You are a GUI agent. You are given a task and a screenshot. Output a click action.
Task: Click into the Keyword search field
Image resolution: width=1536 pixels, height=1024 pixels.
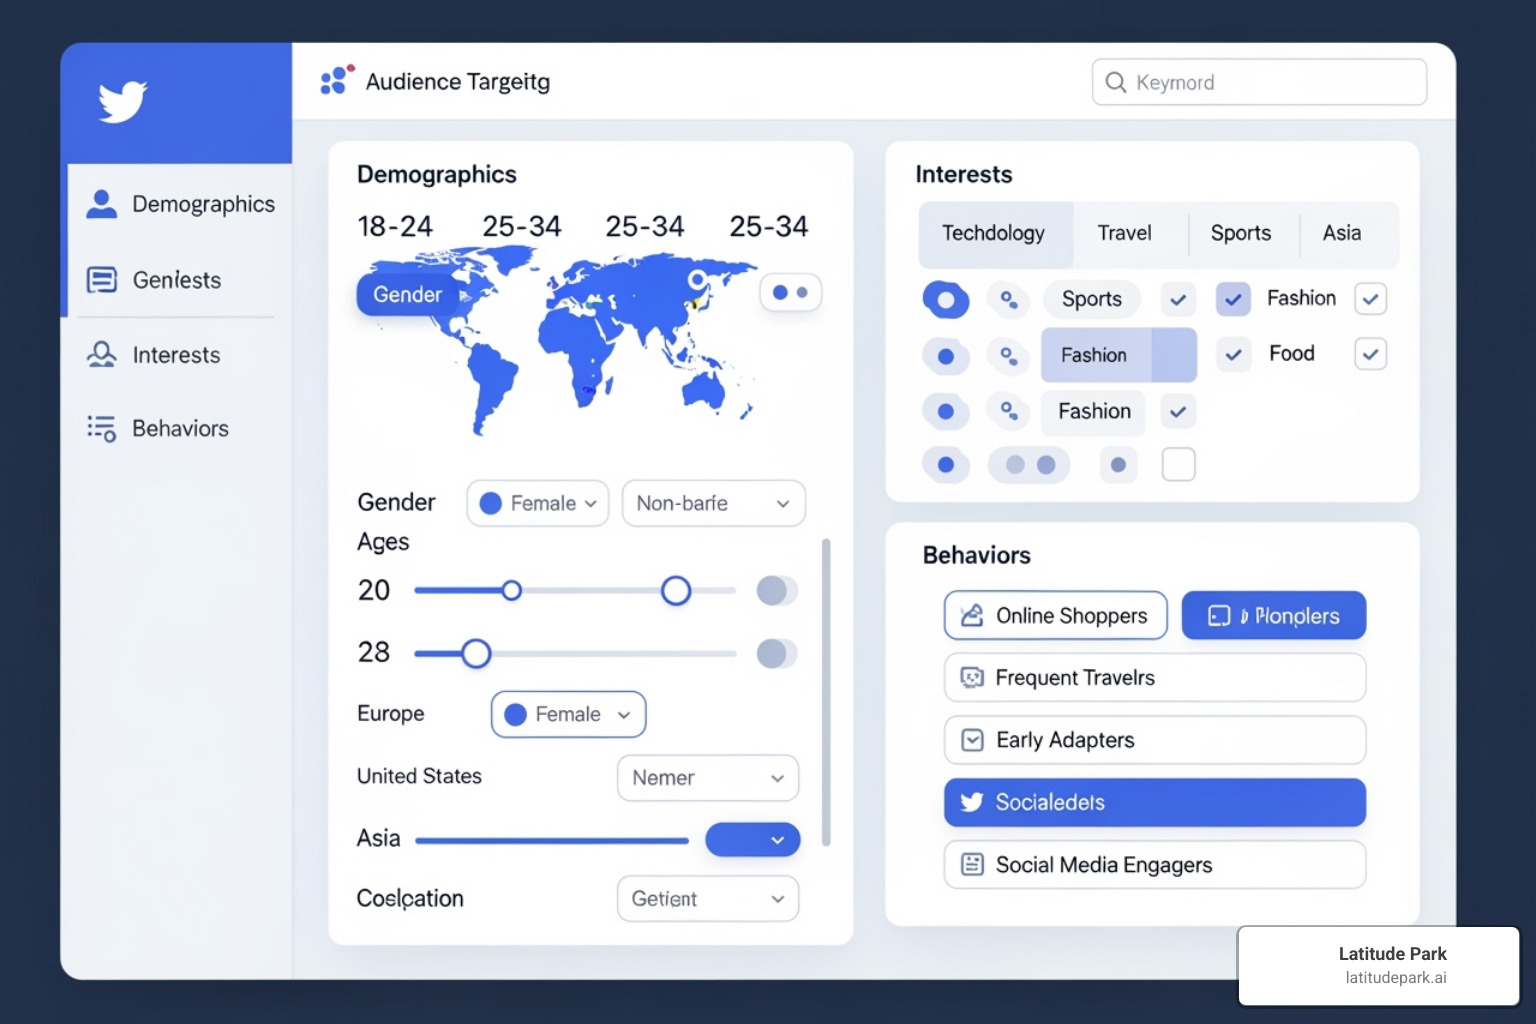point(1270,82)
